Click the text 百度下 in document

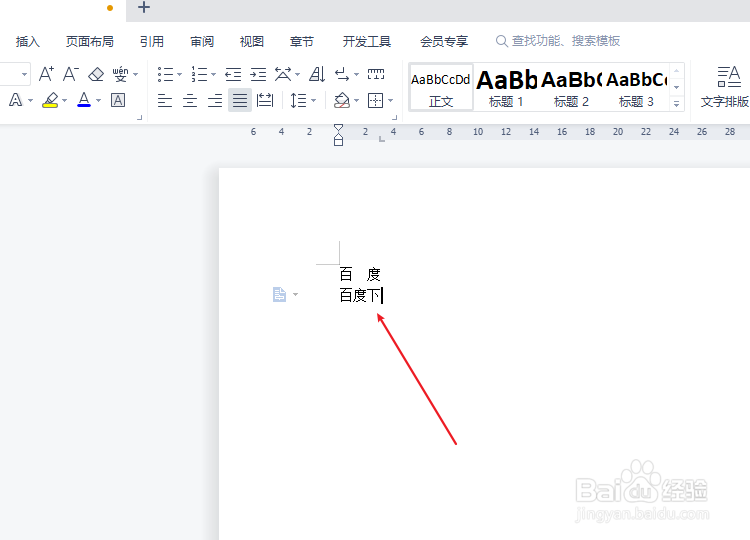tap(361, 295)
